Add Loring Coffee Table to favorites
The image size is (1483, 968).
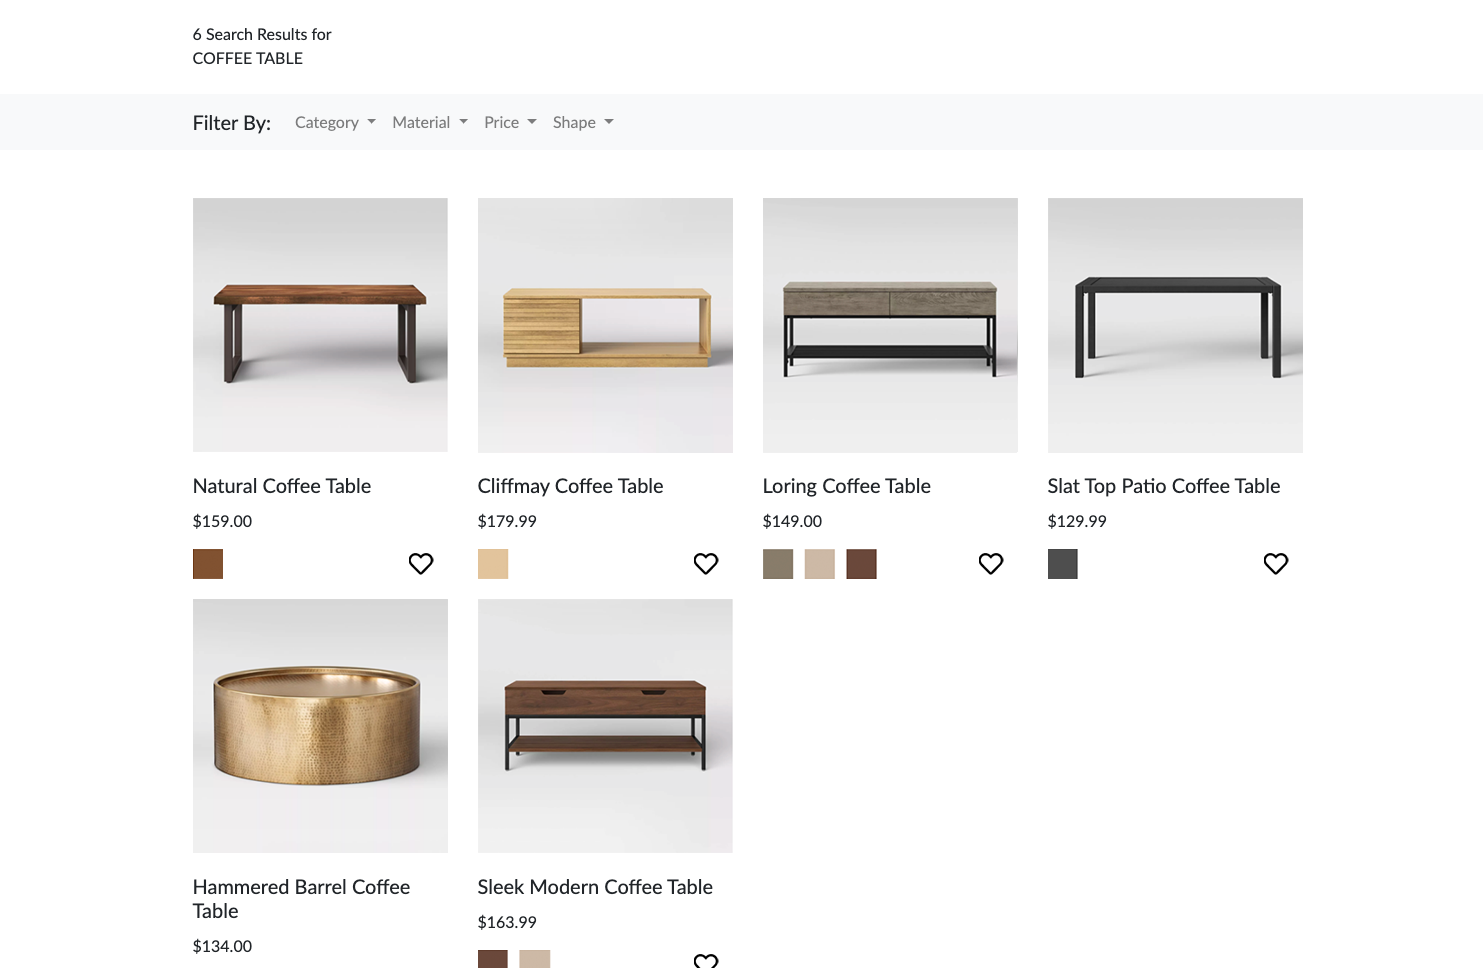991,564
